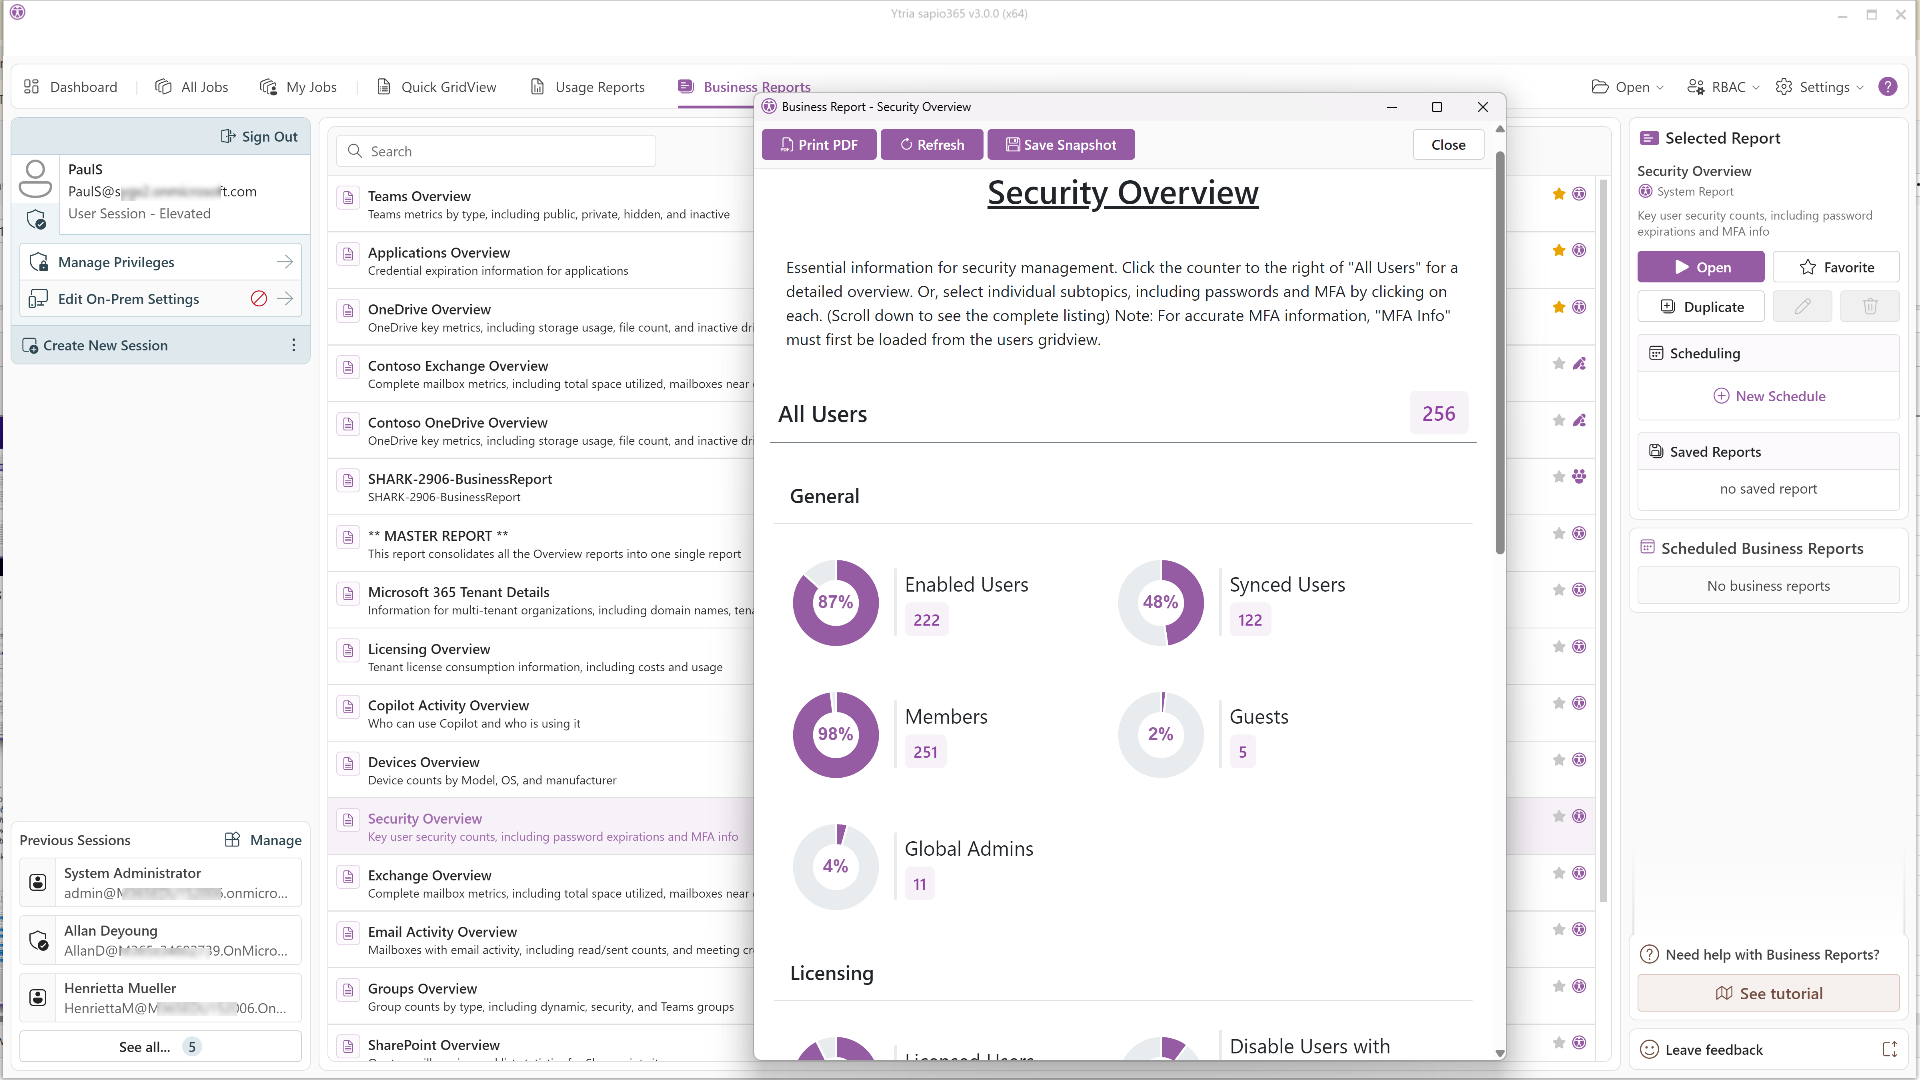The height and width of the screenshot is (1080, 1920).
Task: Click the Create New Session options dots
Action: pyautogui.click(x=293, y=345)
